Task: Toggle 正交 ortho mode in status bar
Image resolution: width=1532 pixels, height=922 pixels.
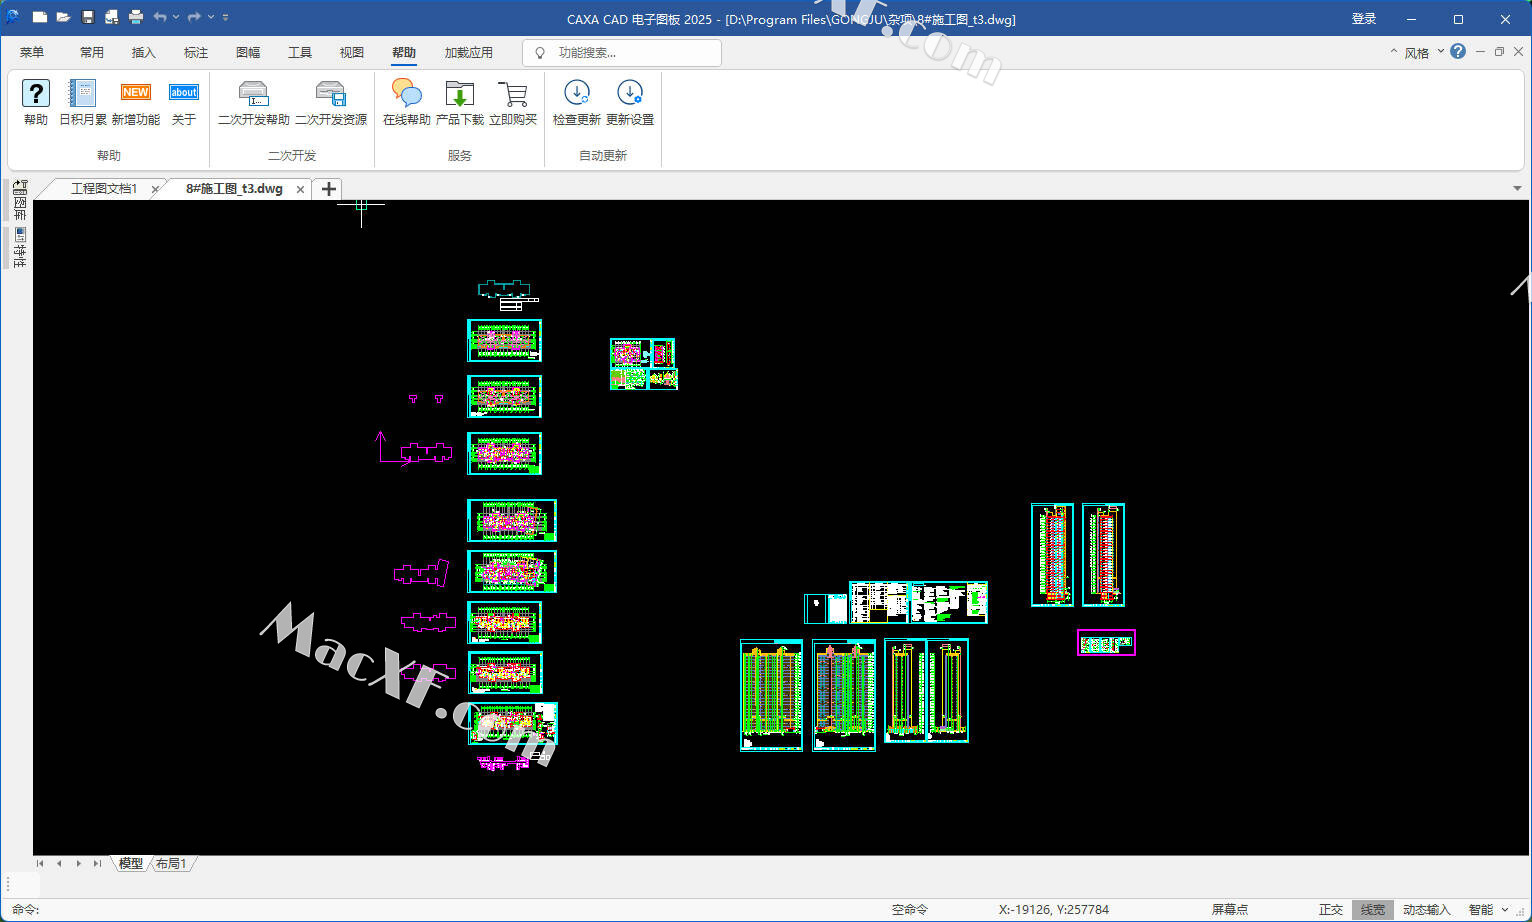Action: click(x=1331, y=910)
